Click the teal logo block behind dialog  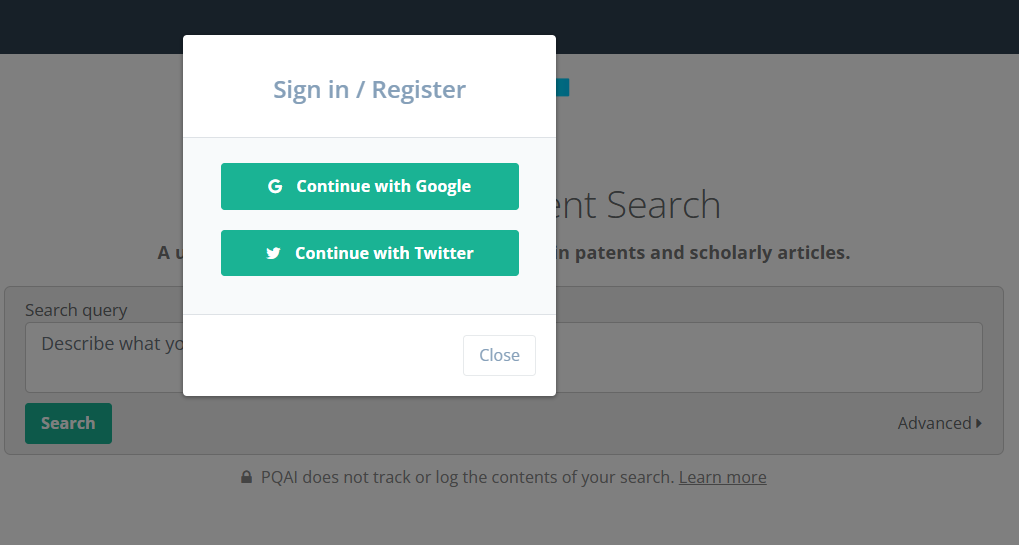click(563, 87)
